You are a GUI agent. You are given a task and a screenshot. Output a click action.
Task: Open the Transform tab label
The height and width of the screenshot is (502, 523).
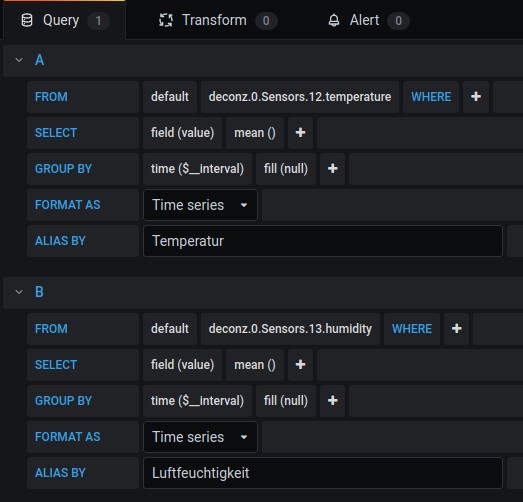[214, 20]
